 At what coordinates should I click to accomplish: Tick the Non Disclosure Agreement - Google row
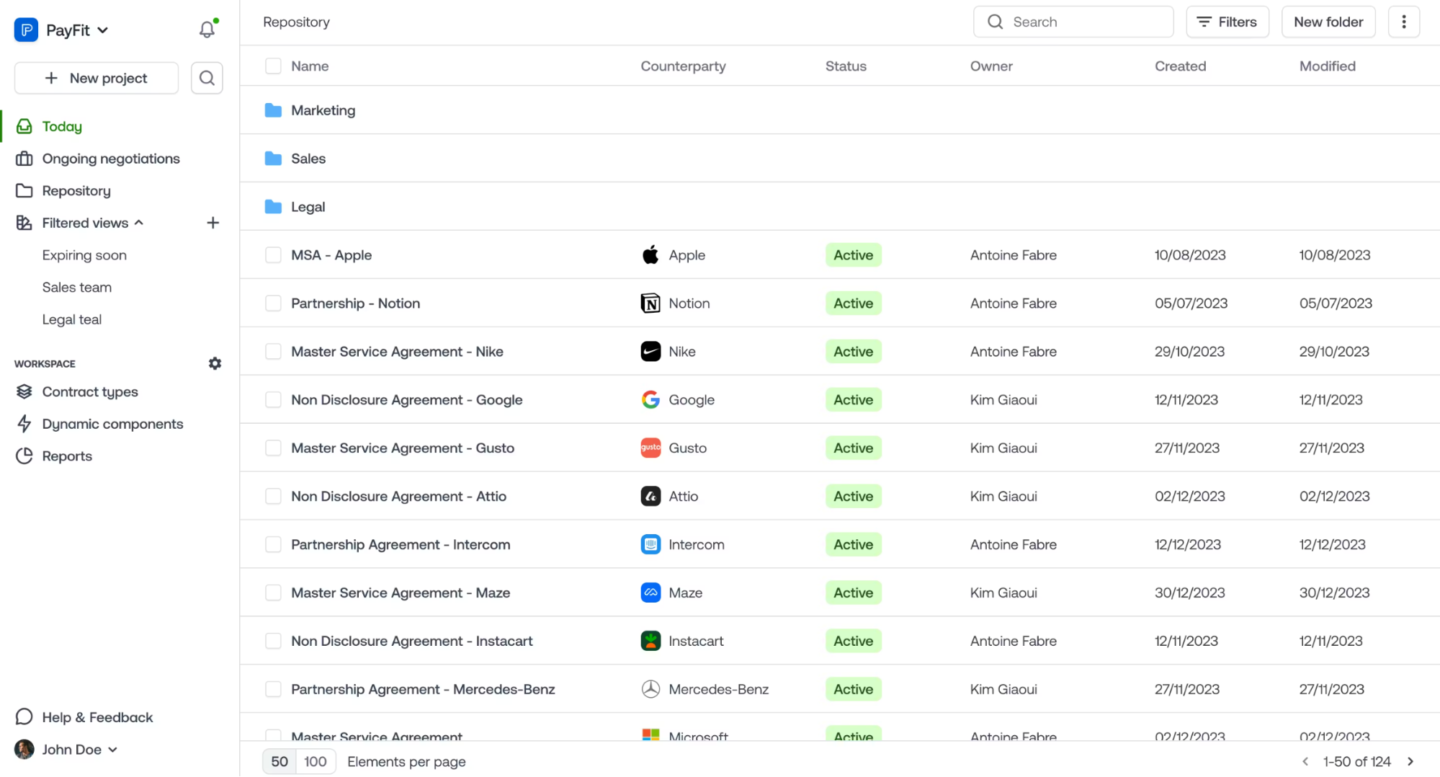(272, 399)
